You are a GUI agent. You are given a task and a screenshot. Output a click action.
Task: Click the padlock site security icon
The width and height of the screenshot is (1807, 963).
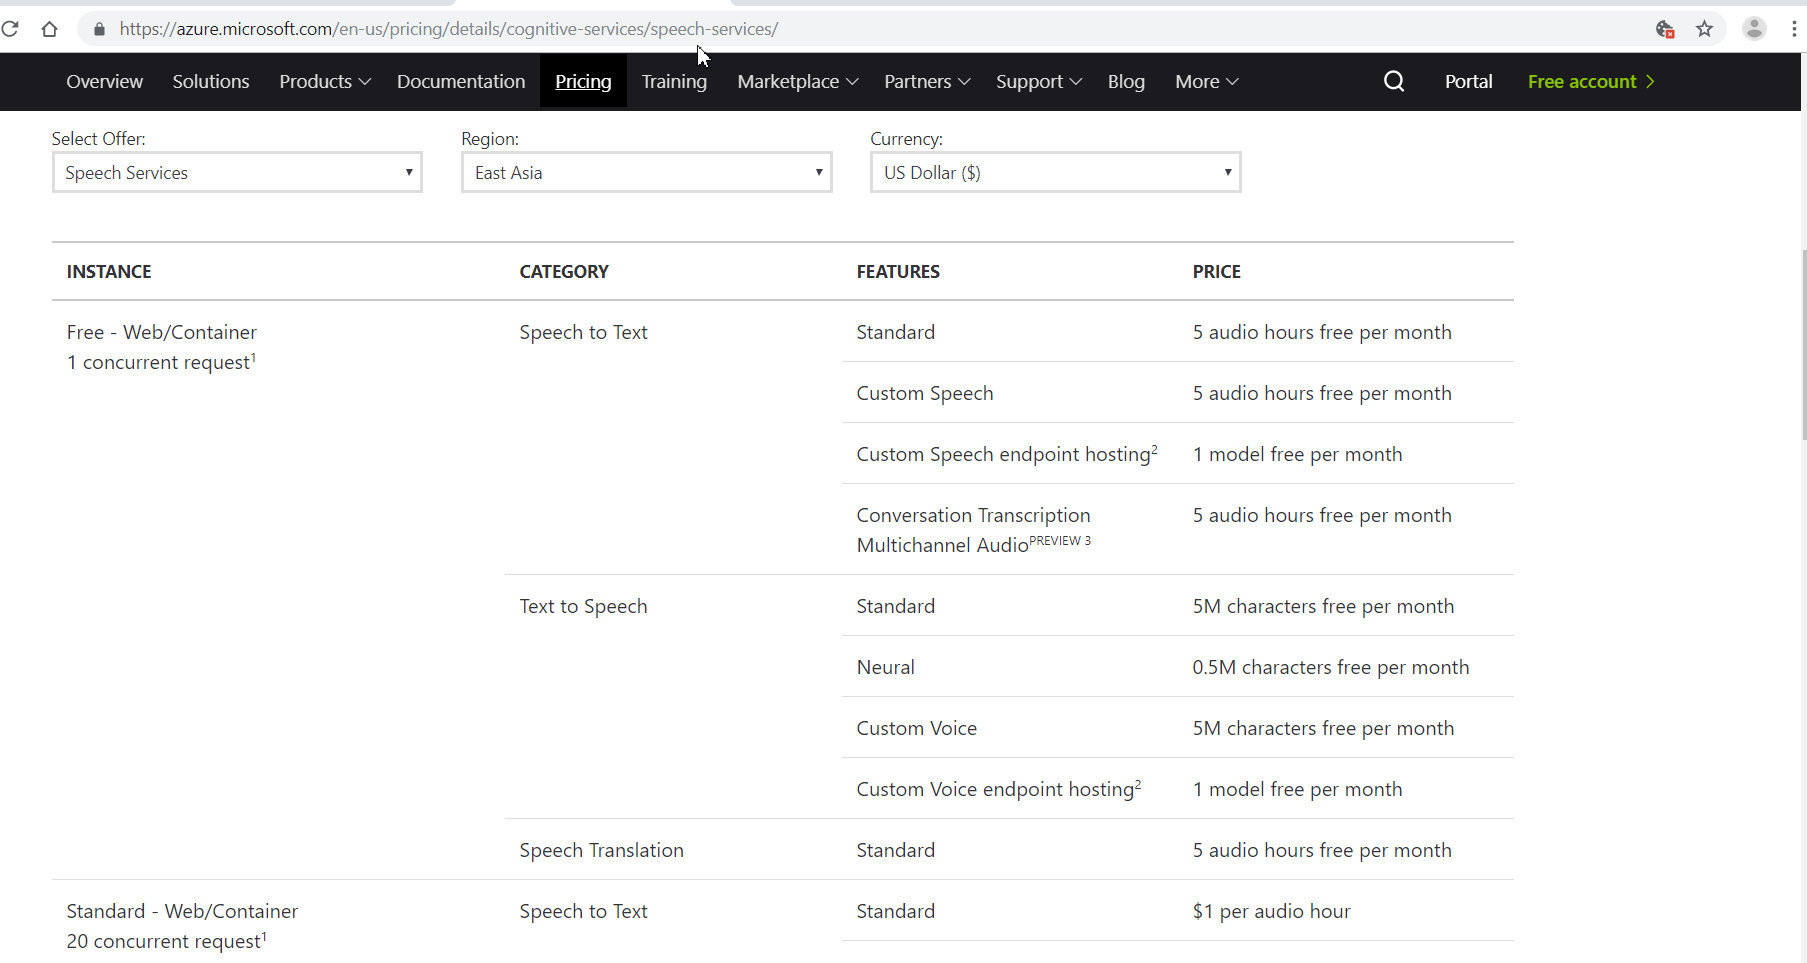tap(99, 29)
